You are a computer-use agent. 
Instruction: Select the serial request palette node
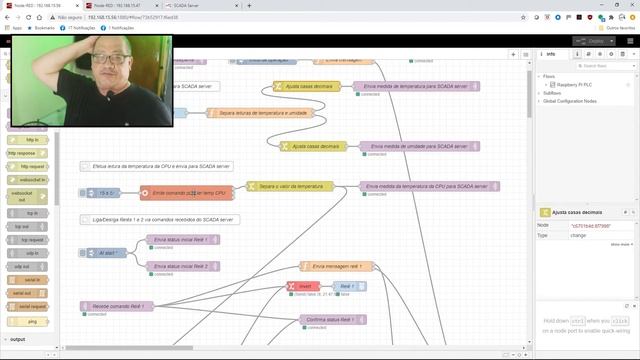(27, 307)
